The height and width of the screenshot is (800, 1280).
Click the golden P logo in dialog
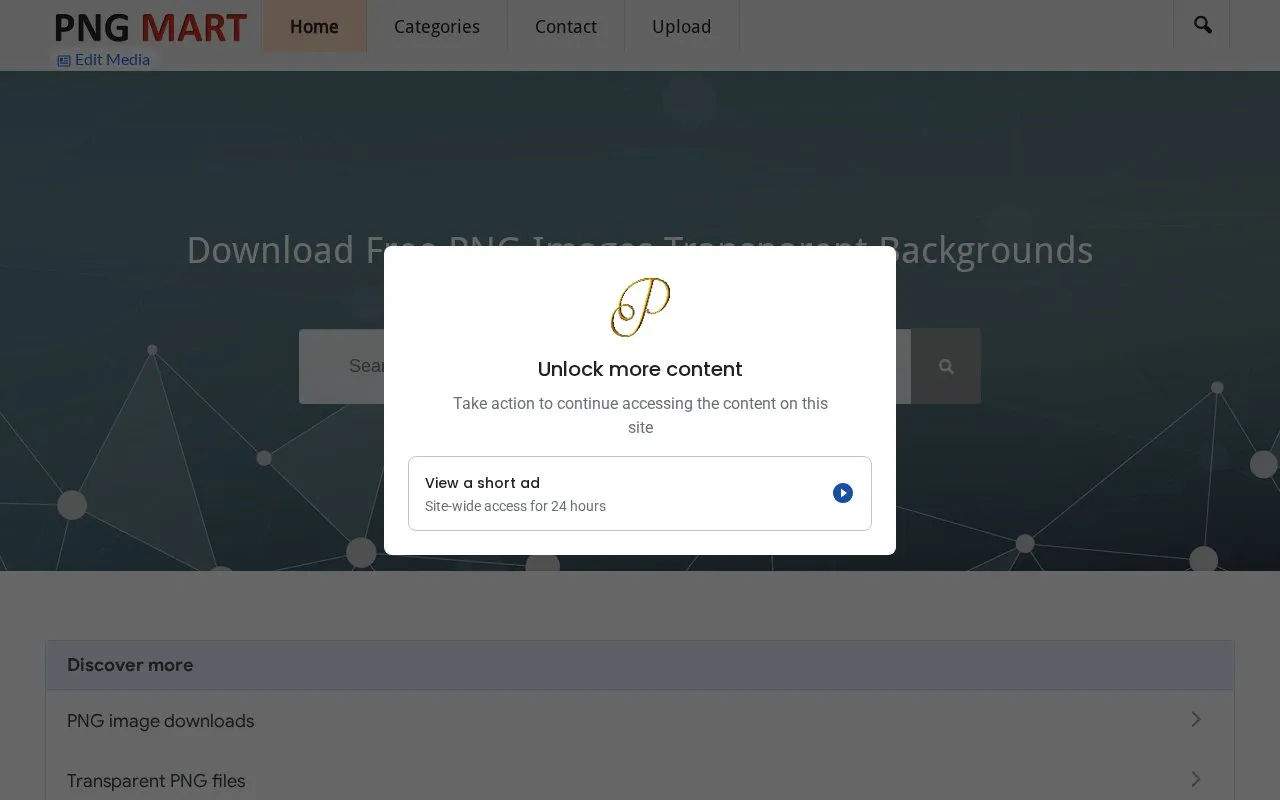[640, 307]
